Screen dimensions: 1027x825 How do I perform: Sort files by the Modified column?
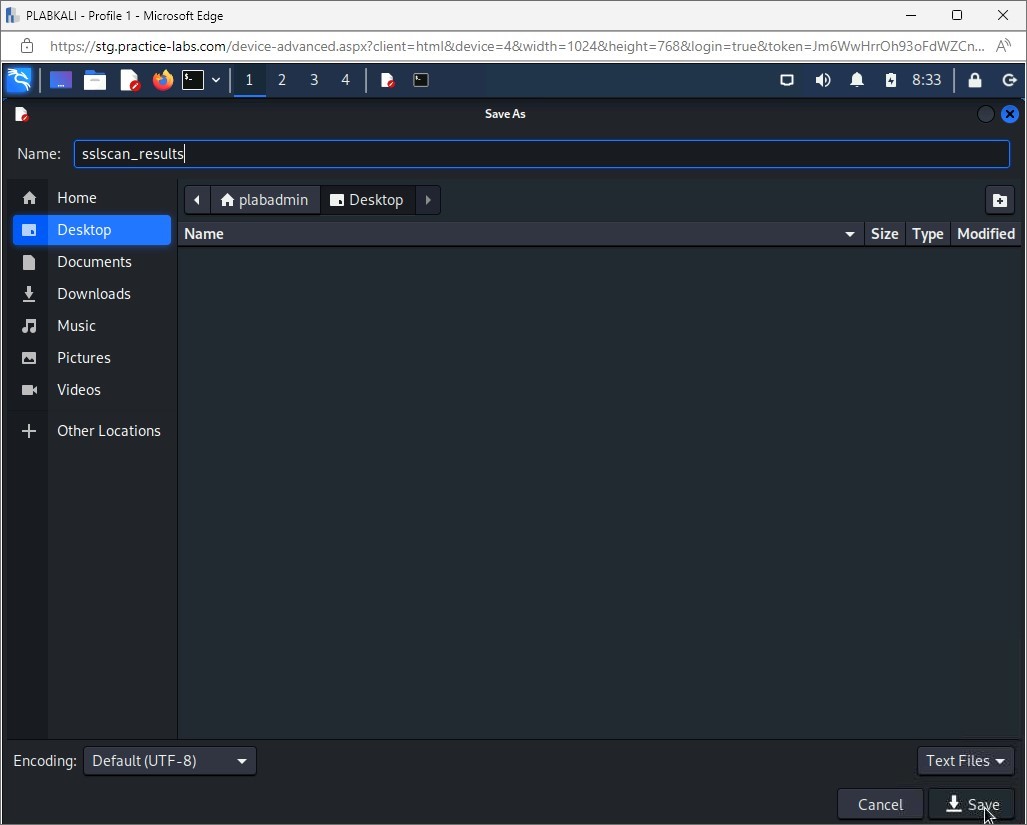(985, 234)
